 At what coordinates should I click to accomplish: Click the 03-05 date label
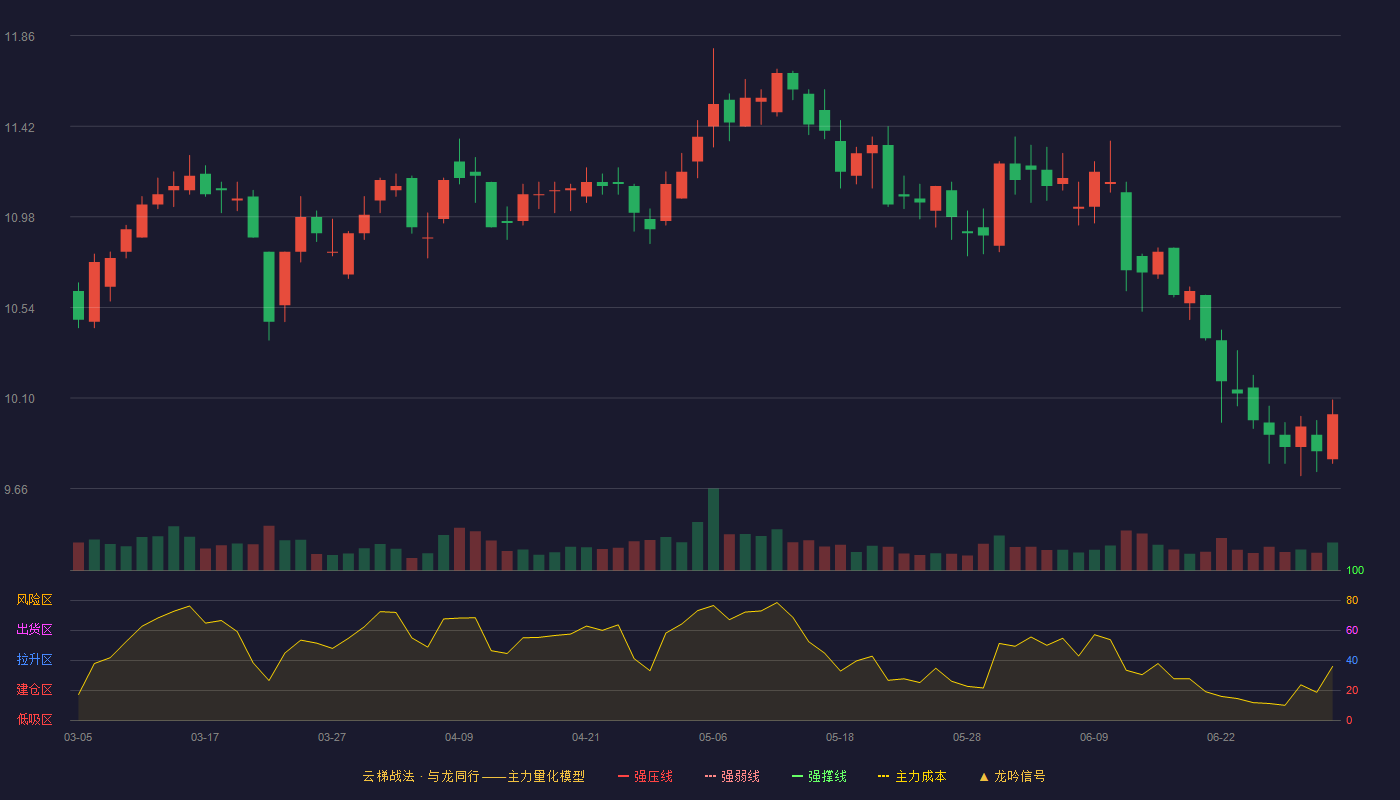tap(78, 737)
